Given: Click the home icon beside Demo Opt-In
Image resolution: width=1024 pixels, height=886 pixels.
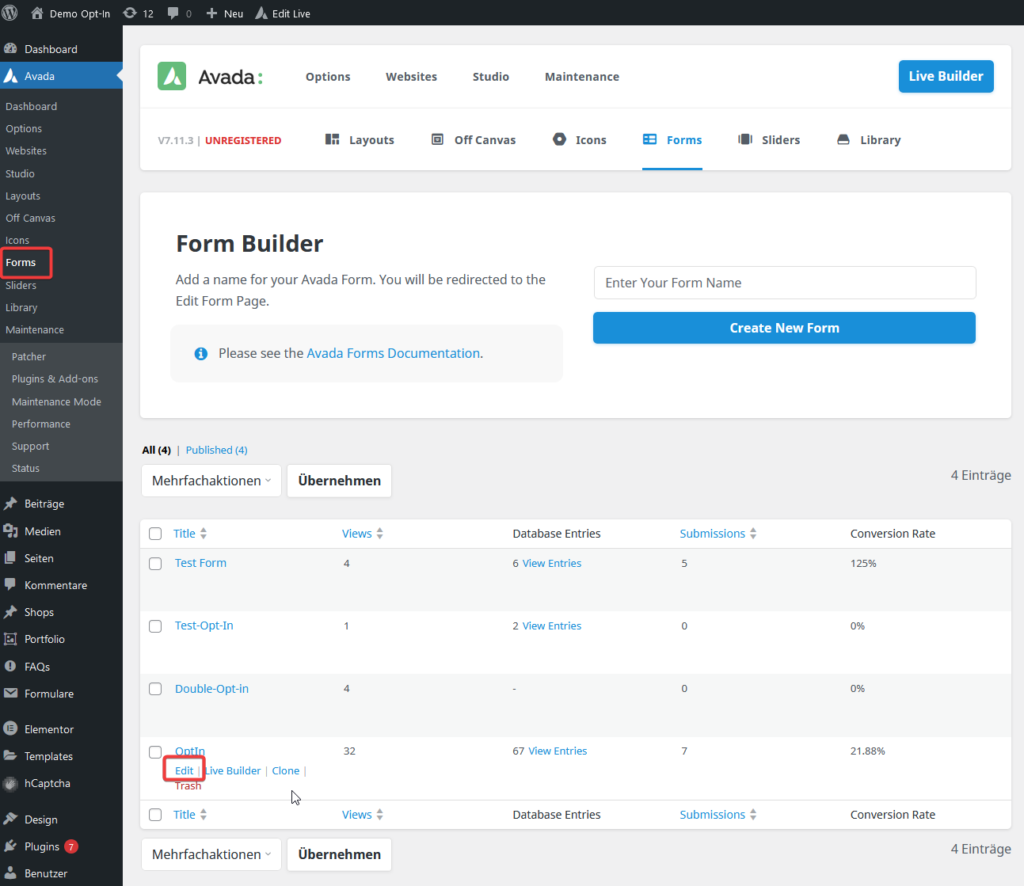Looking at the screenshot, I should coord(37,13).
